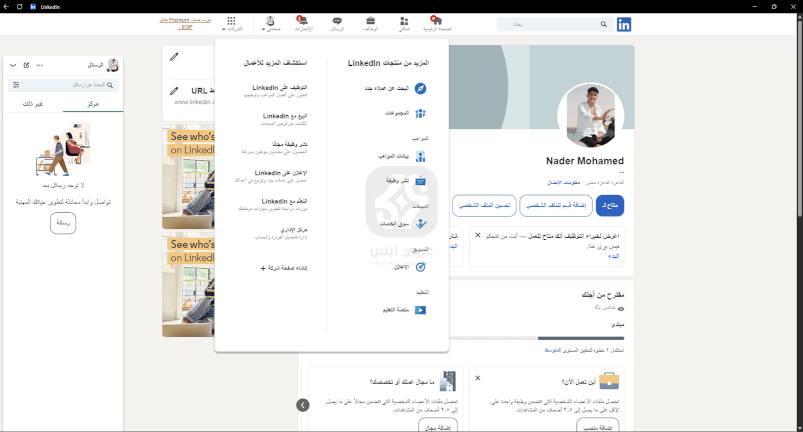Open Learning platform (منصة التعليم) play icon
Viewport: 803px width, 432px height.
click(420, 310)
